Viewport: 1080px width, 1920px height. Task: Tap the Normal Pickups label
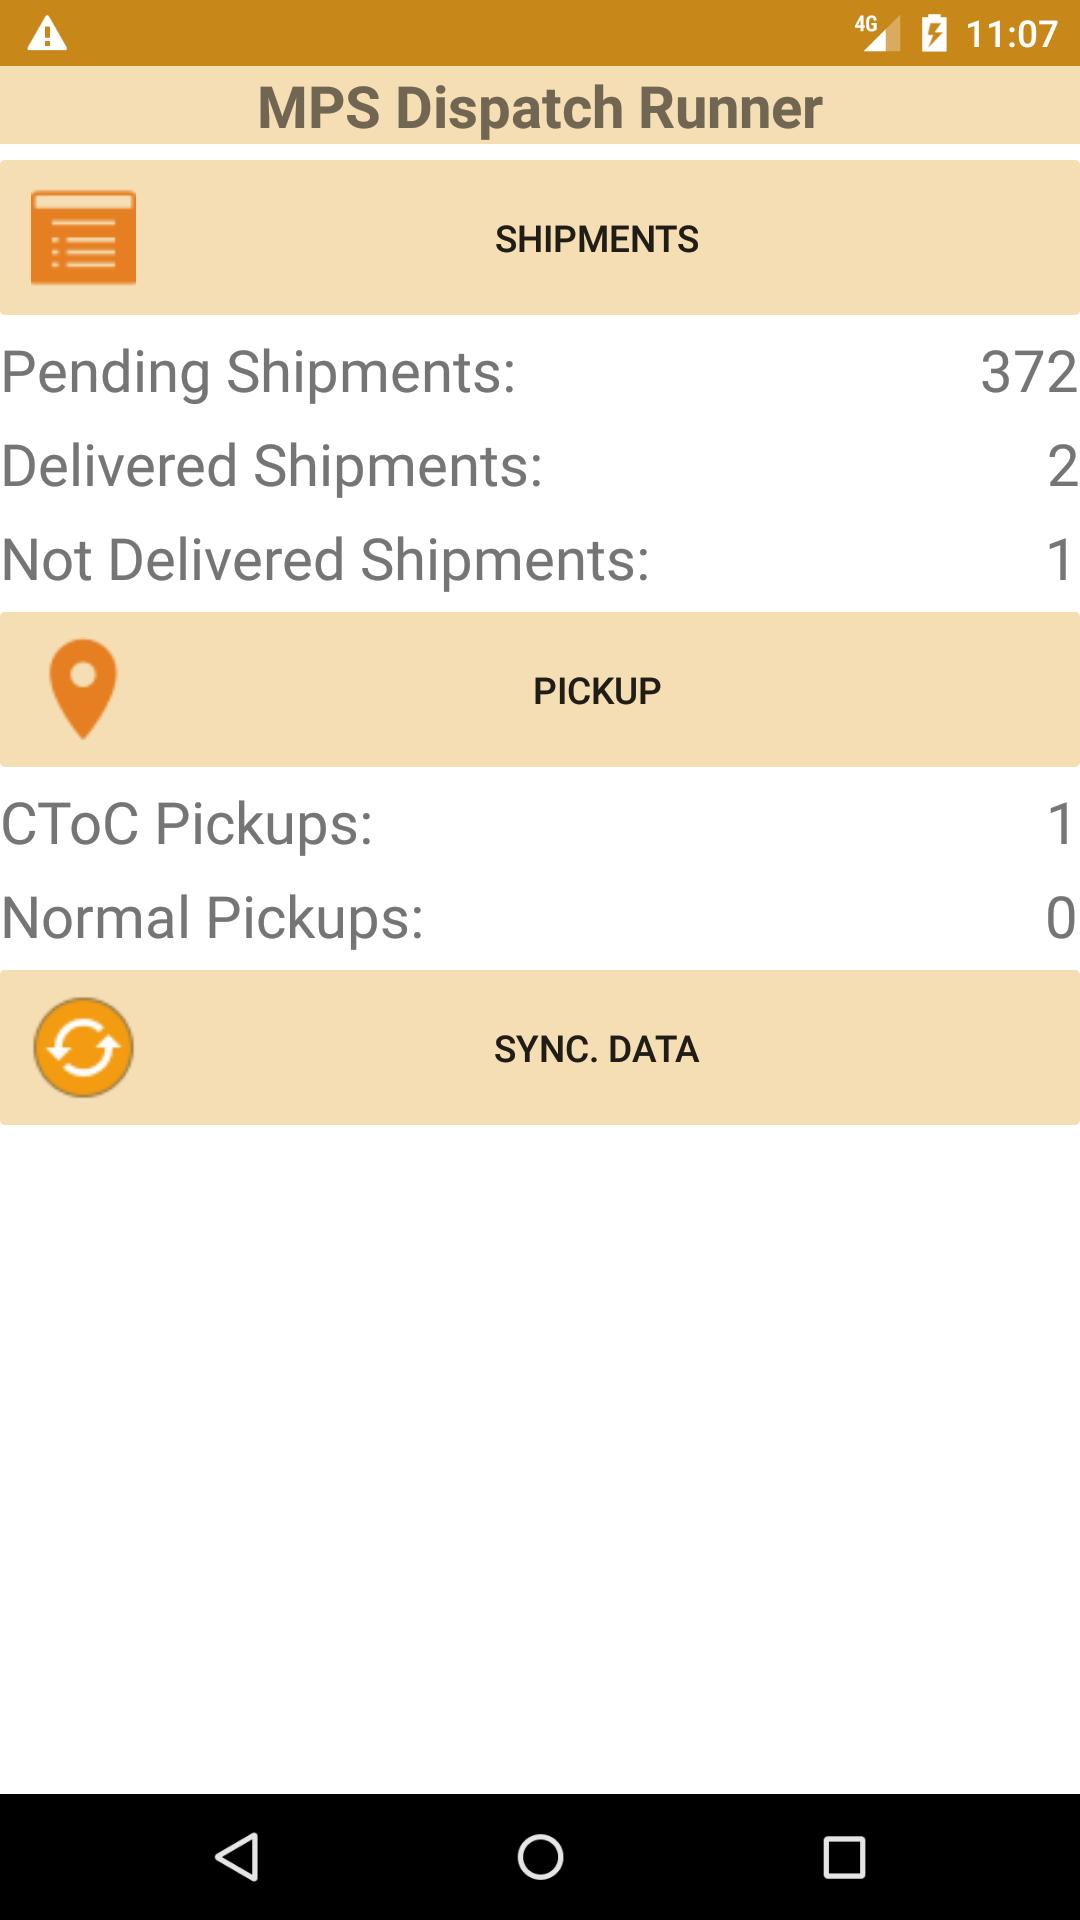pos(213,918)
